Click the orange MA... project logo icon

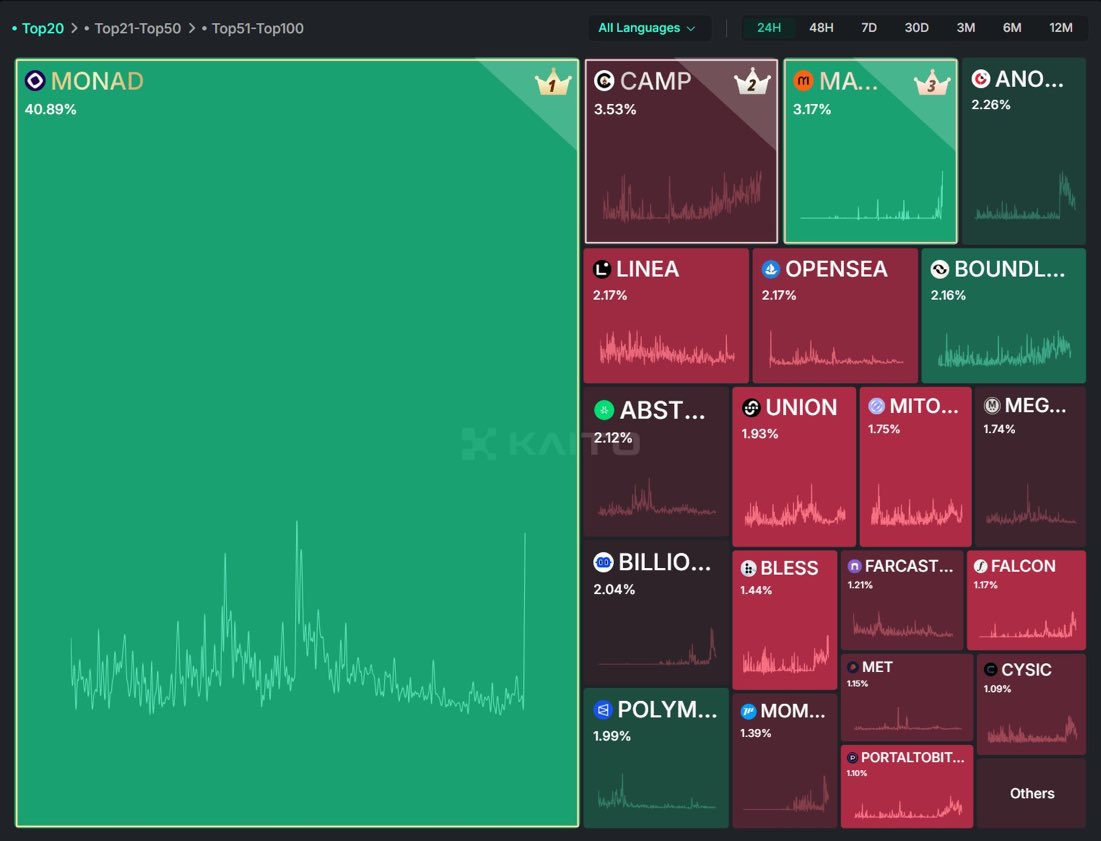pos(803,81)
